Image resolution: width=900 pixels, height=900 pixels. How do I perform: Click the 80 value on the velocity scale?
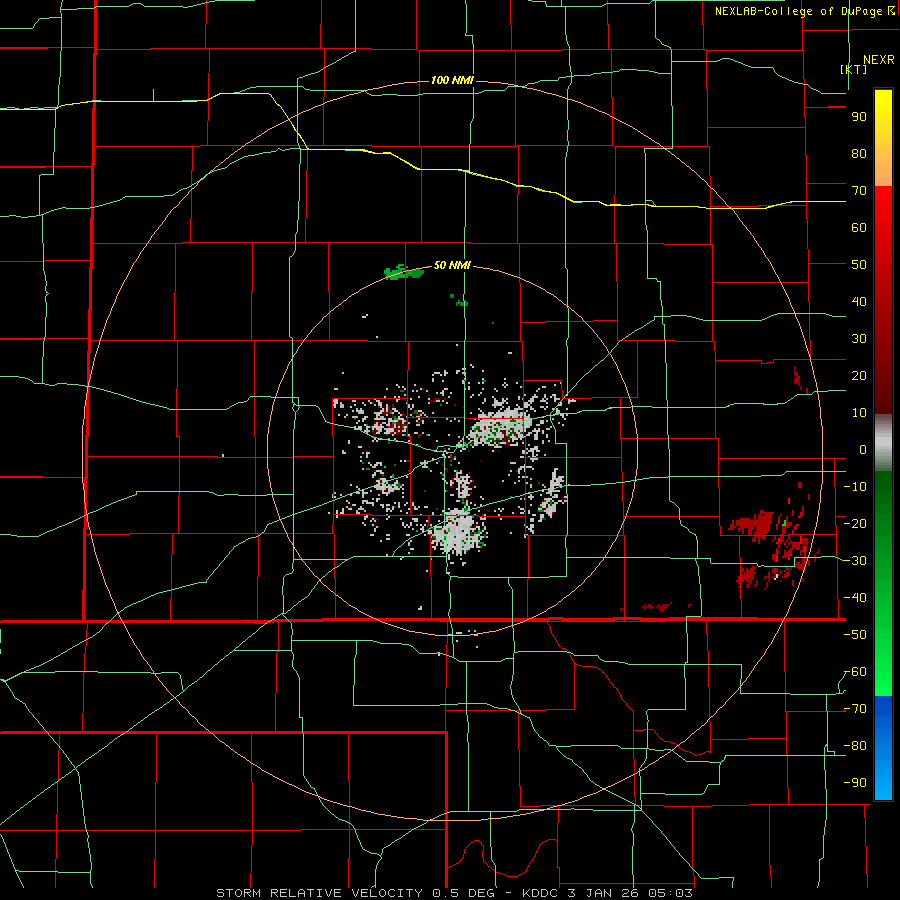[859, 153]
